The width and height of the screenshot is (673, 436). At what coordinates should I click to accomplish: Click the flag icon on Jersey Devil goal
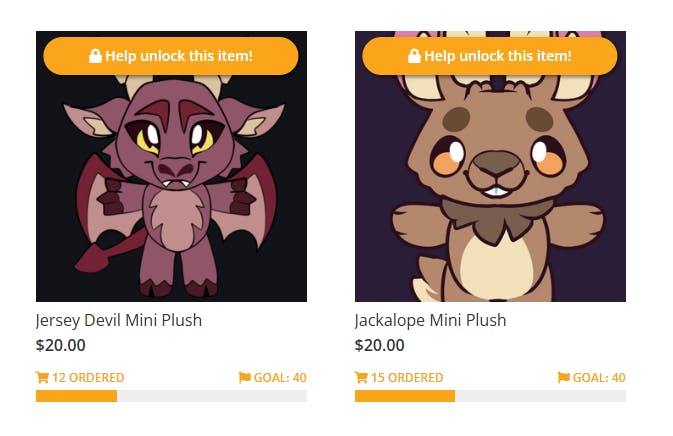click(x=245, y=378)
